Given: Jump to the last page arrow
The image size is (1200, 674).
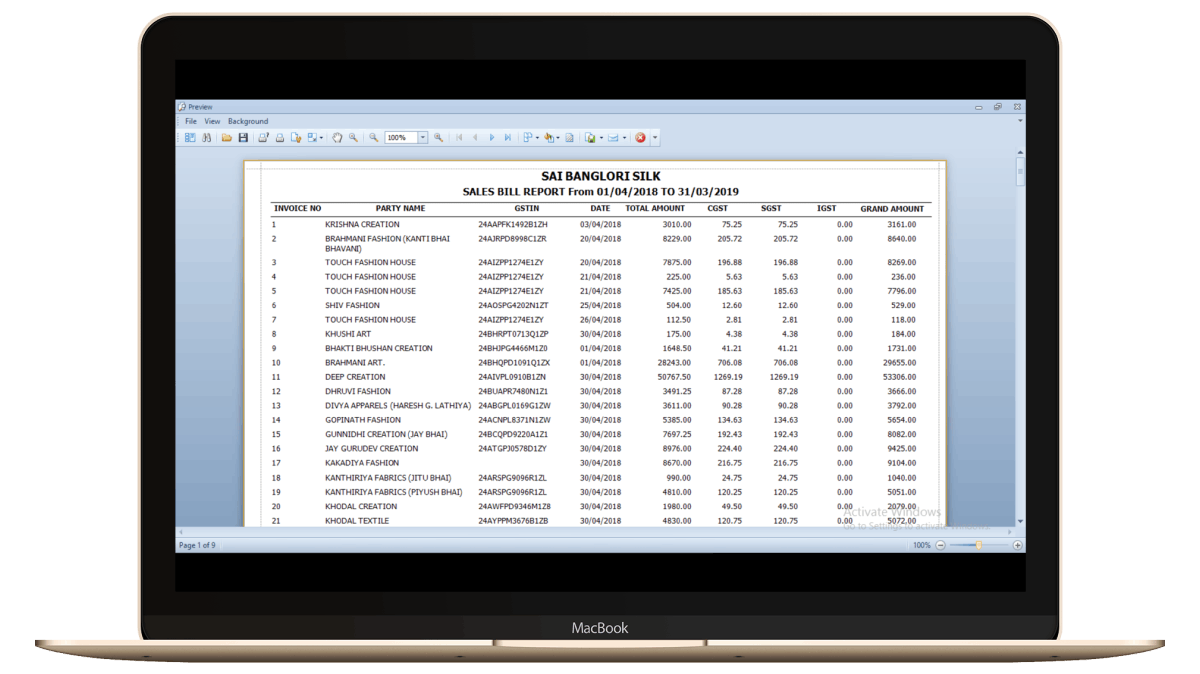Looking at the screenshot, I should click(x=508, y=137).
